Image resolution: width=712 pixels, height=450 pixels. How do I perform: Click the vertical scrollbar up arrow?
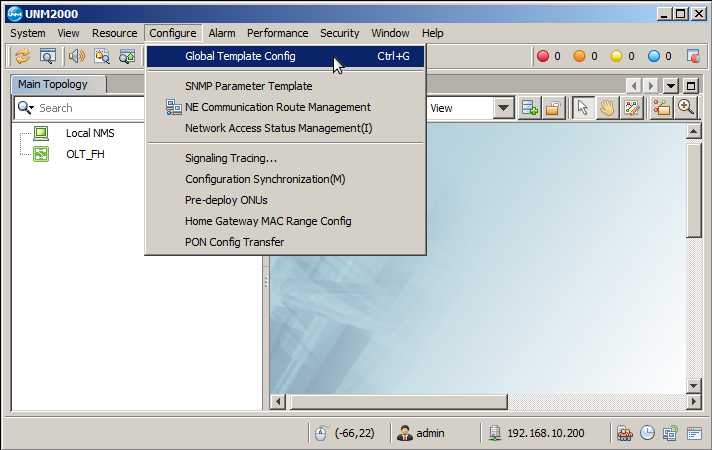pos(694,132)
